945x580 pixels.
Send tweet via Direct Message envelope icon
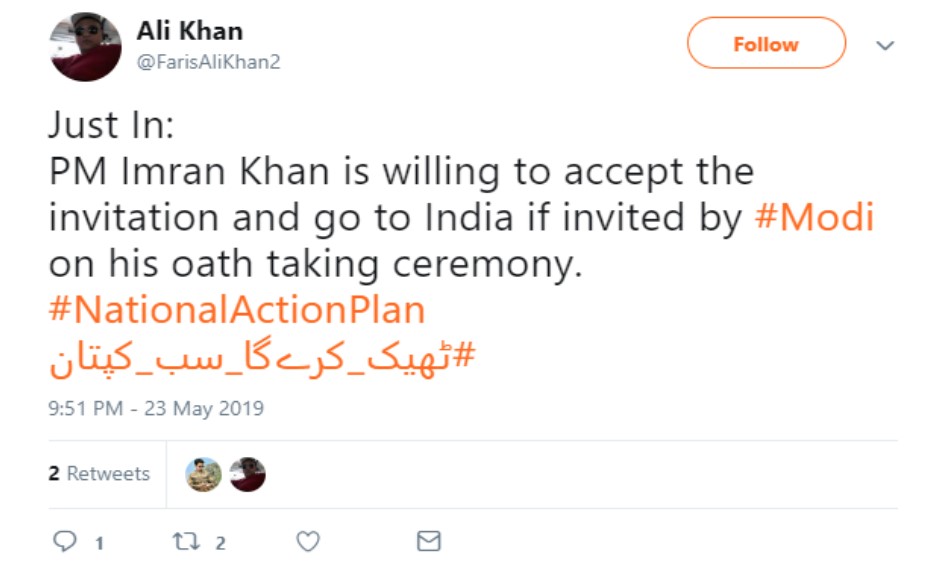tap(428, 541)
